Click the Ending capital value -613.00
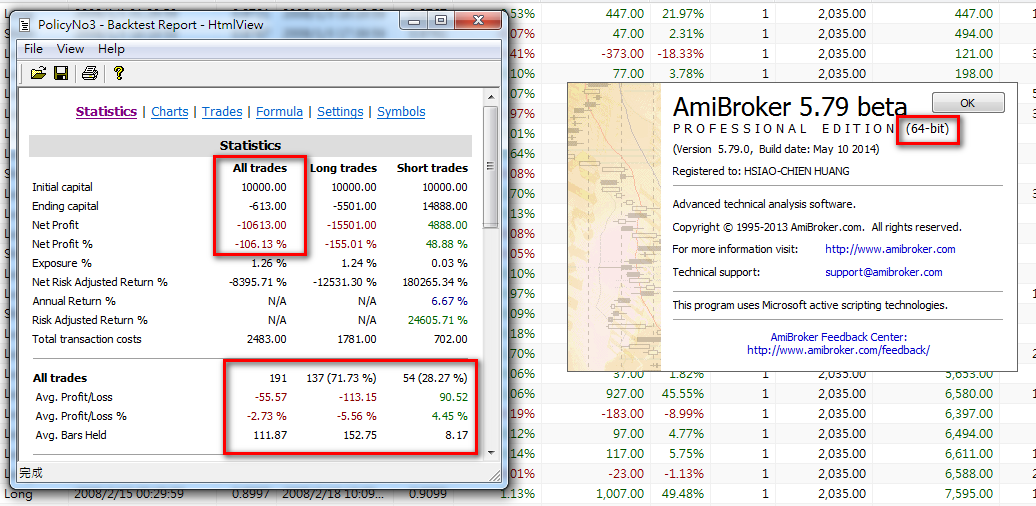 (267, 206)
